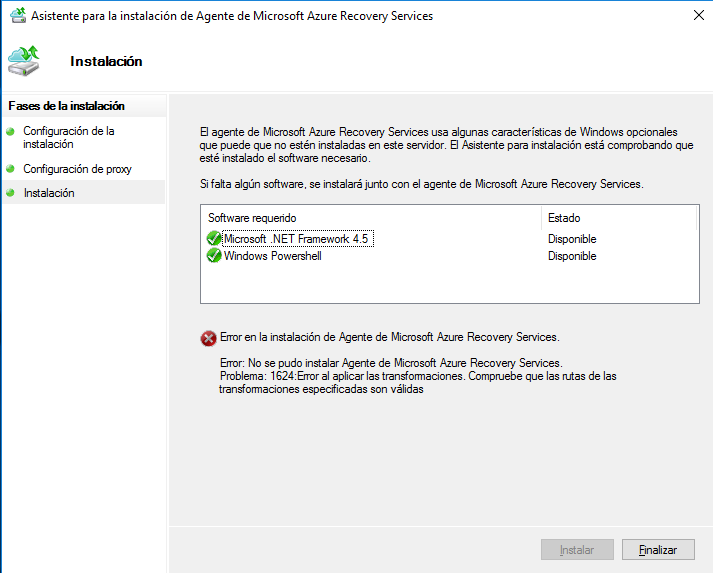Click the disabled Instalar button
Screen dimensions: 713x573
pyautogui.click(x=577, y=550)
